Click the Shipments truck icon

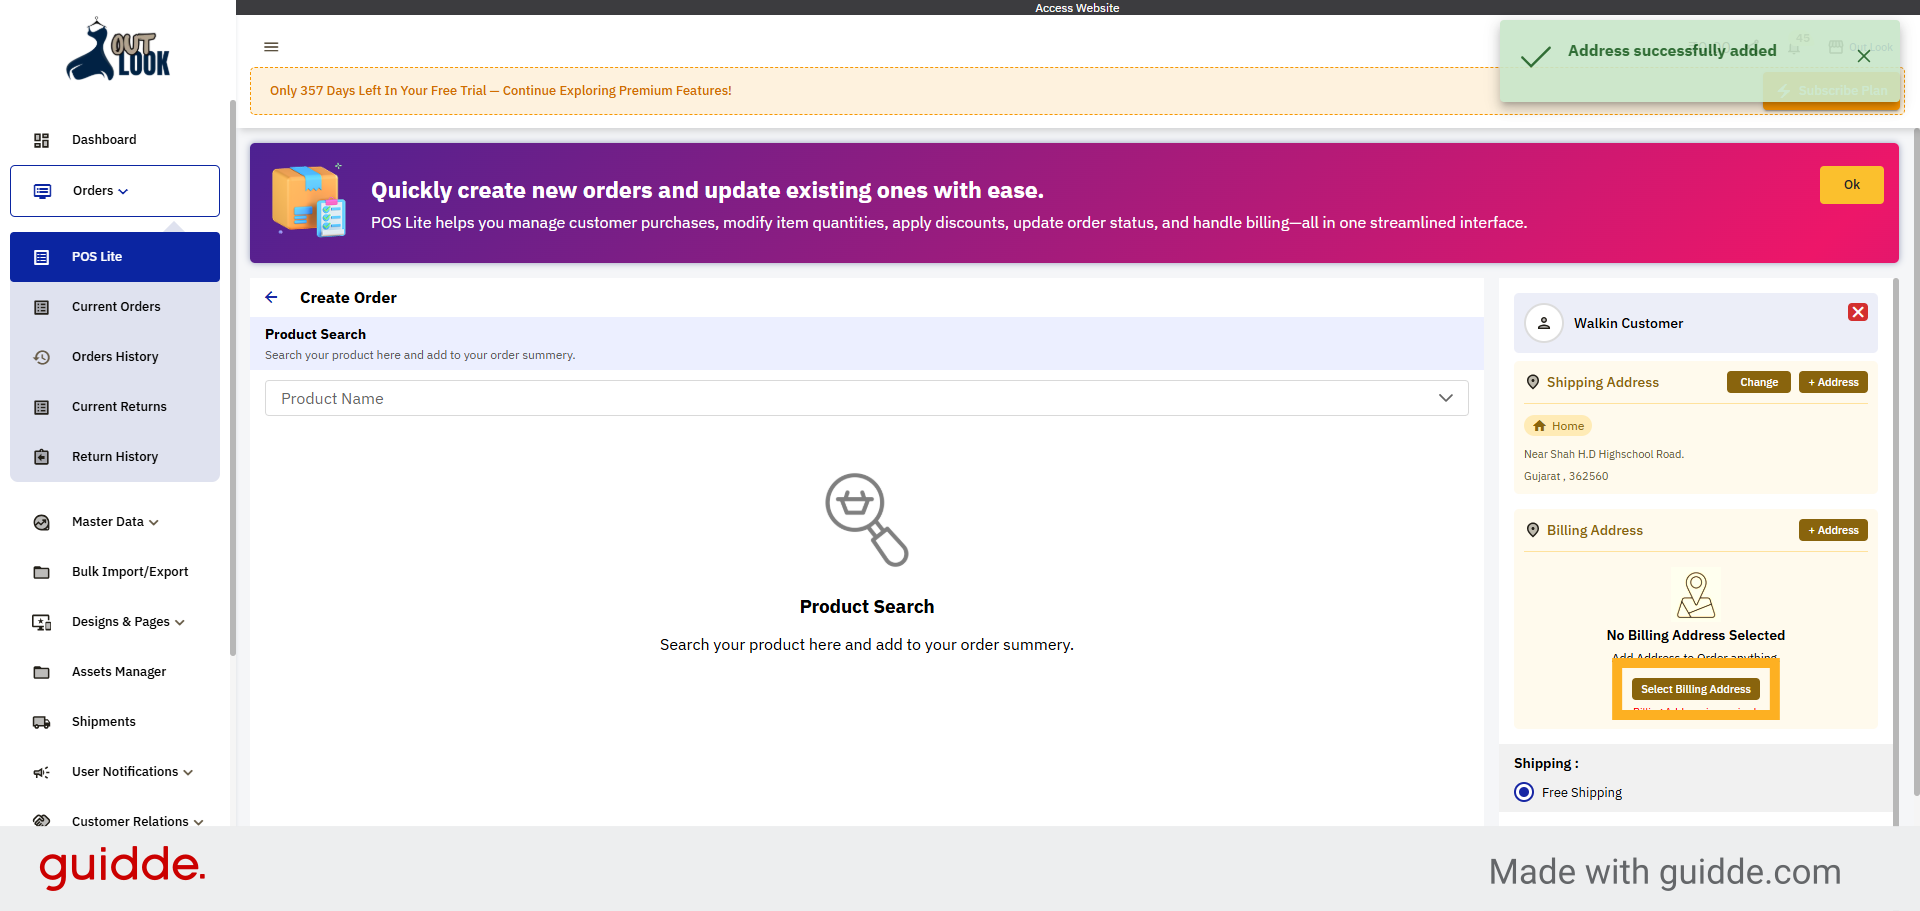coord(41,721)
